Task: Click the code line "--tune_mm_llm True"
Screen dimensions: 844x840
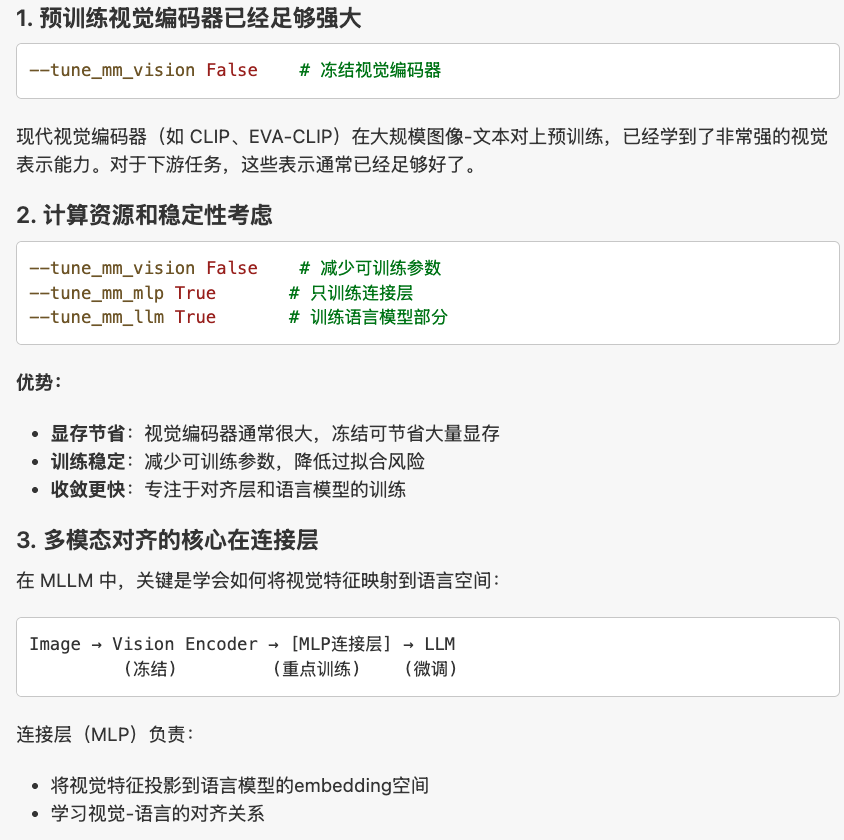Action: (122, 317)
